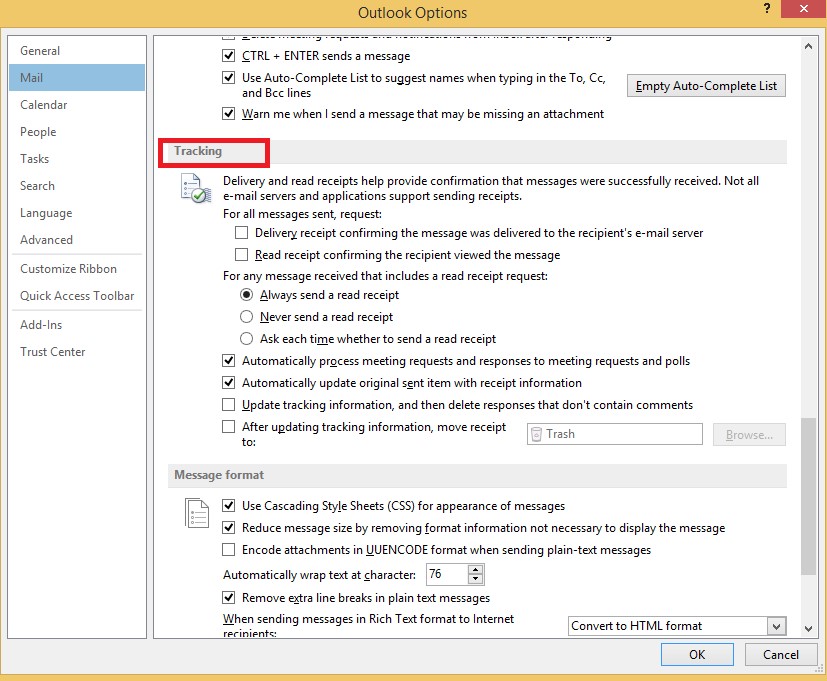The height and width of the screenshot is (681, 827).
Task: Toggle Use Cascading Style Sheets checkbox
Action: click(x=228, y=505)
